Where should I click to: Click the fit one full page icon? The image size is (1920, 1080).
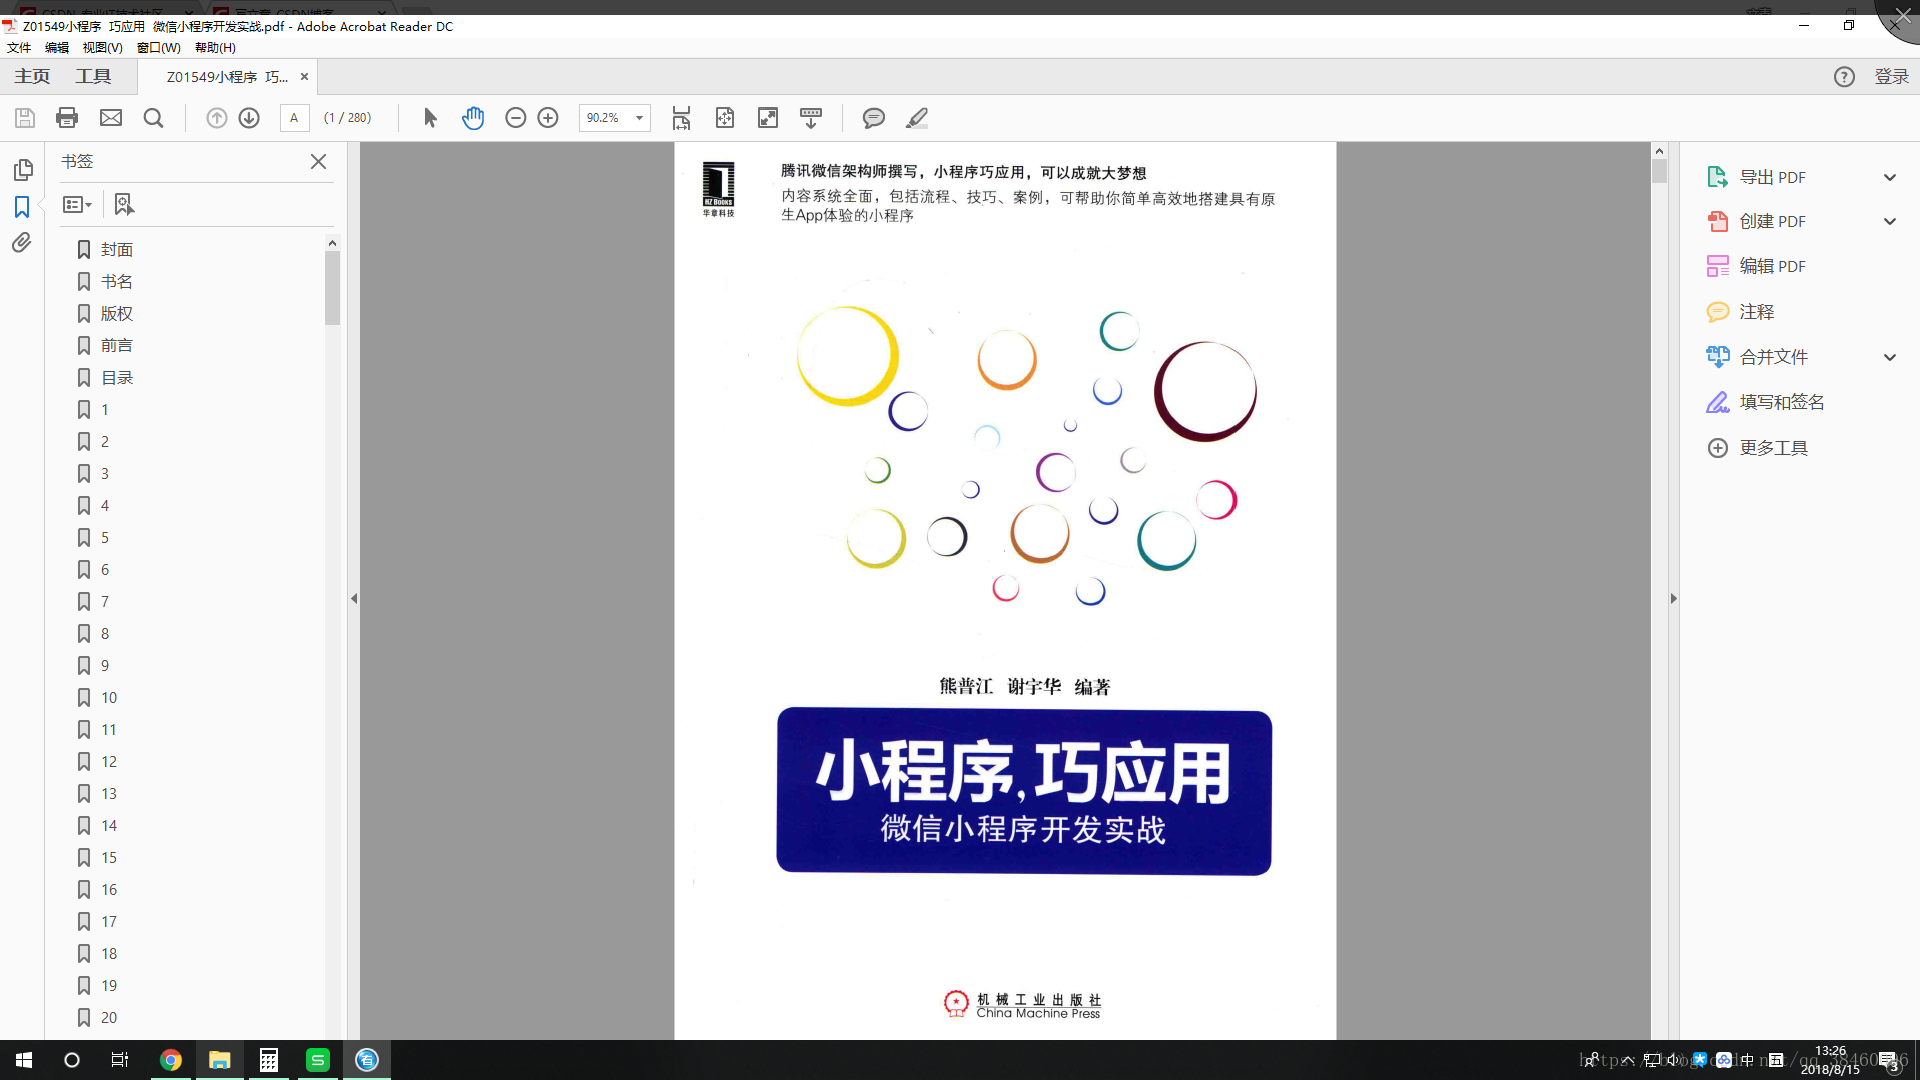click(725, 118)
